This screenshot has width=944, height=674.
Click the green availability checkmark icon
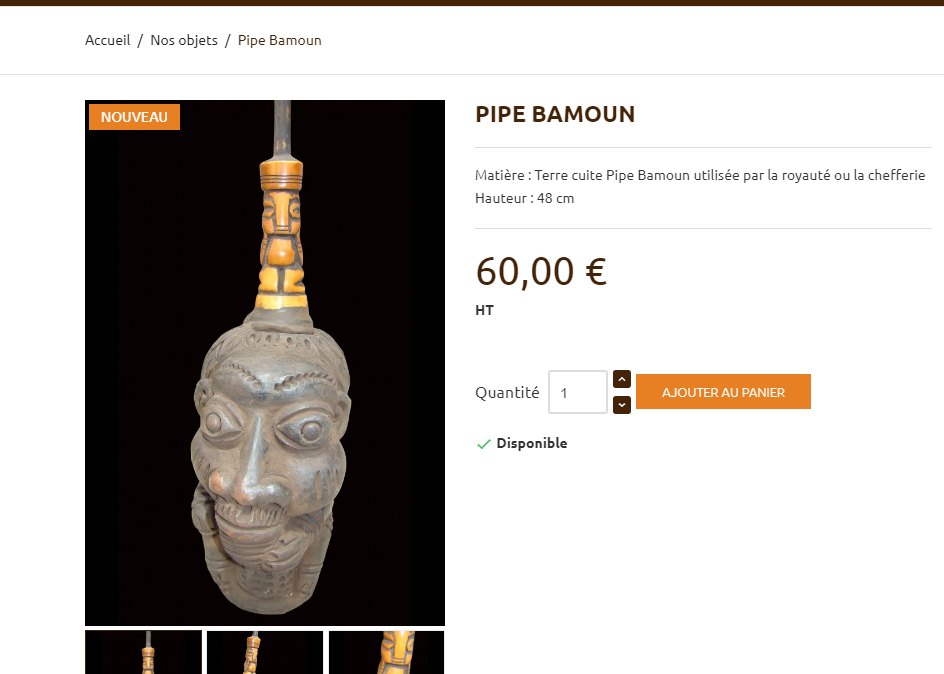(x=484, y=443)
